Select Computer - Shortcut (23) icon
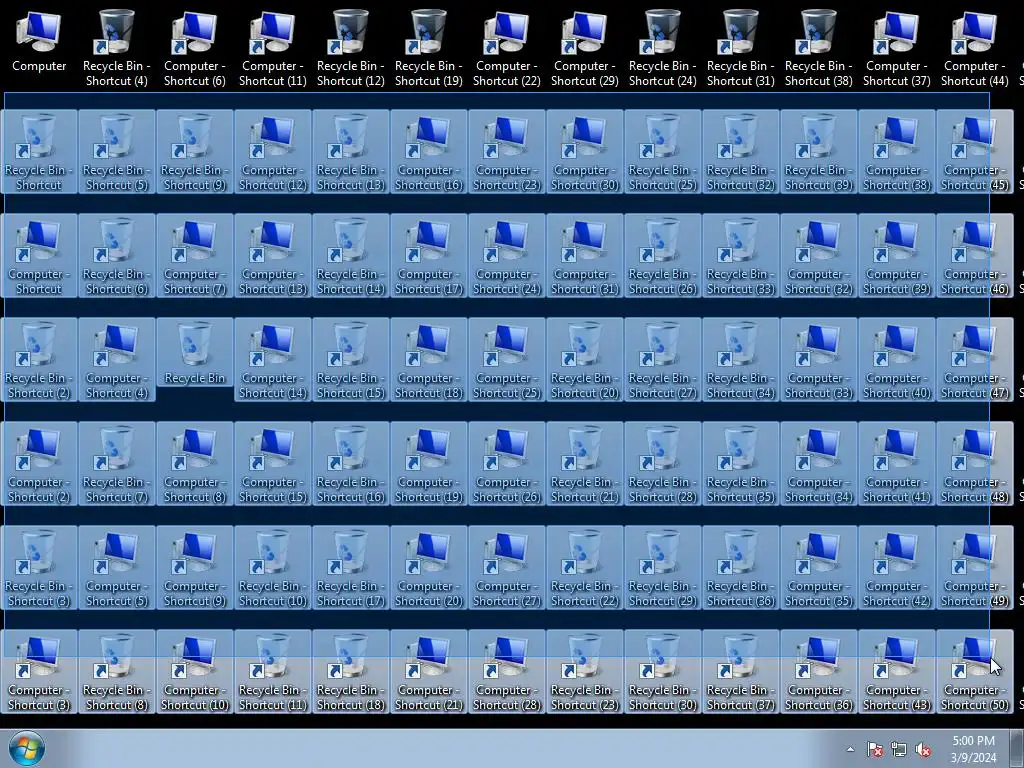 click(507, 152)
